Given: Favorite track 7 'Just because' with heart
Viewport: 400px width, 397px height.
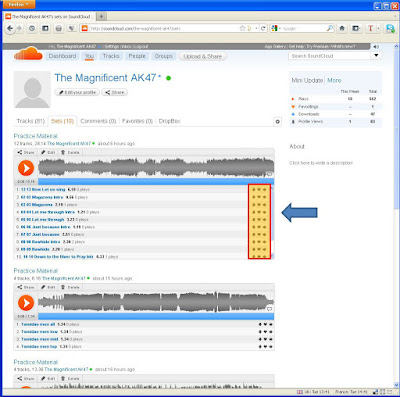Looking at the screenshot, I should 259,234.
